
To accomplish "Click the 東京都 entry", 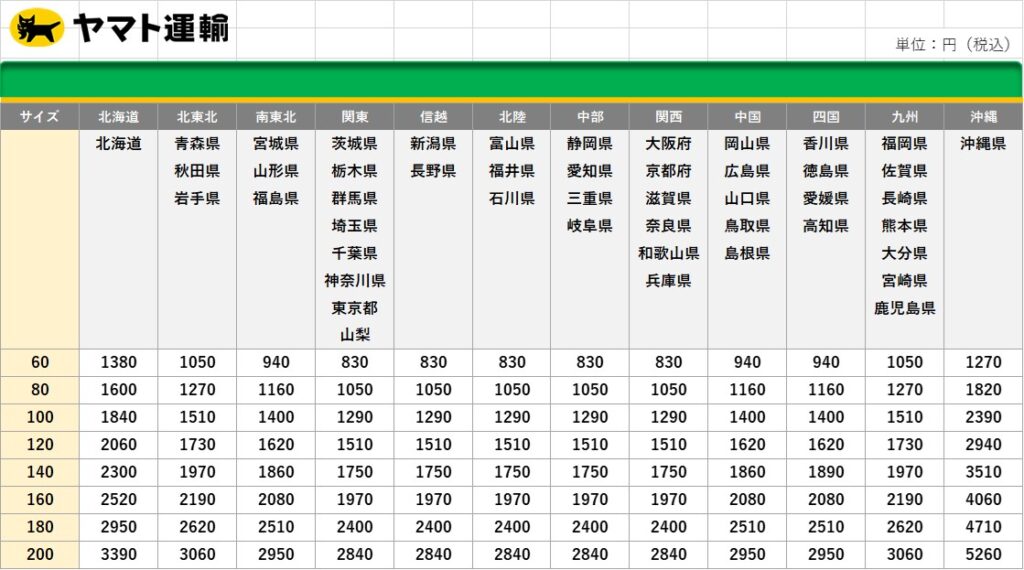I will pos(355,308).
